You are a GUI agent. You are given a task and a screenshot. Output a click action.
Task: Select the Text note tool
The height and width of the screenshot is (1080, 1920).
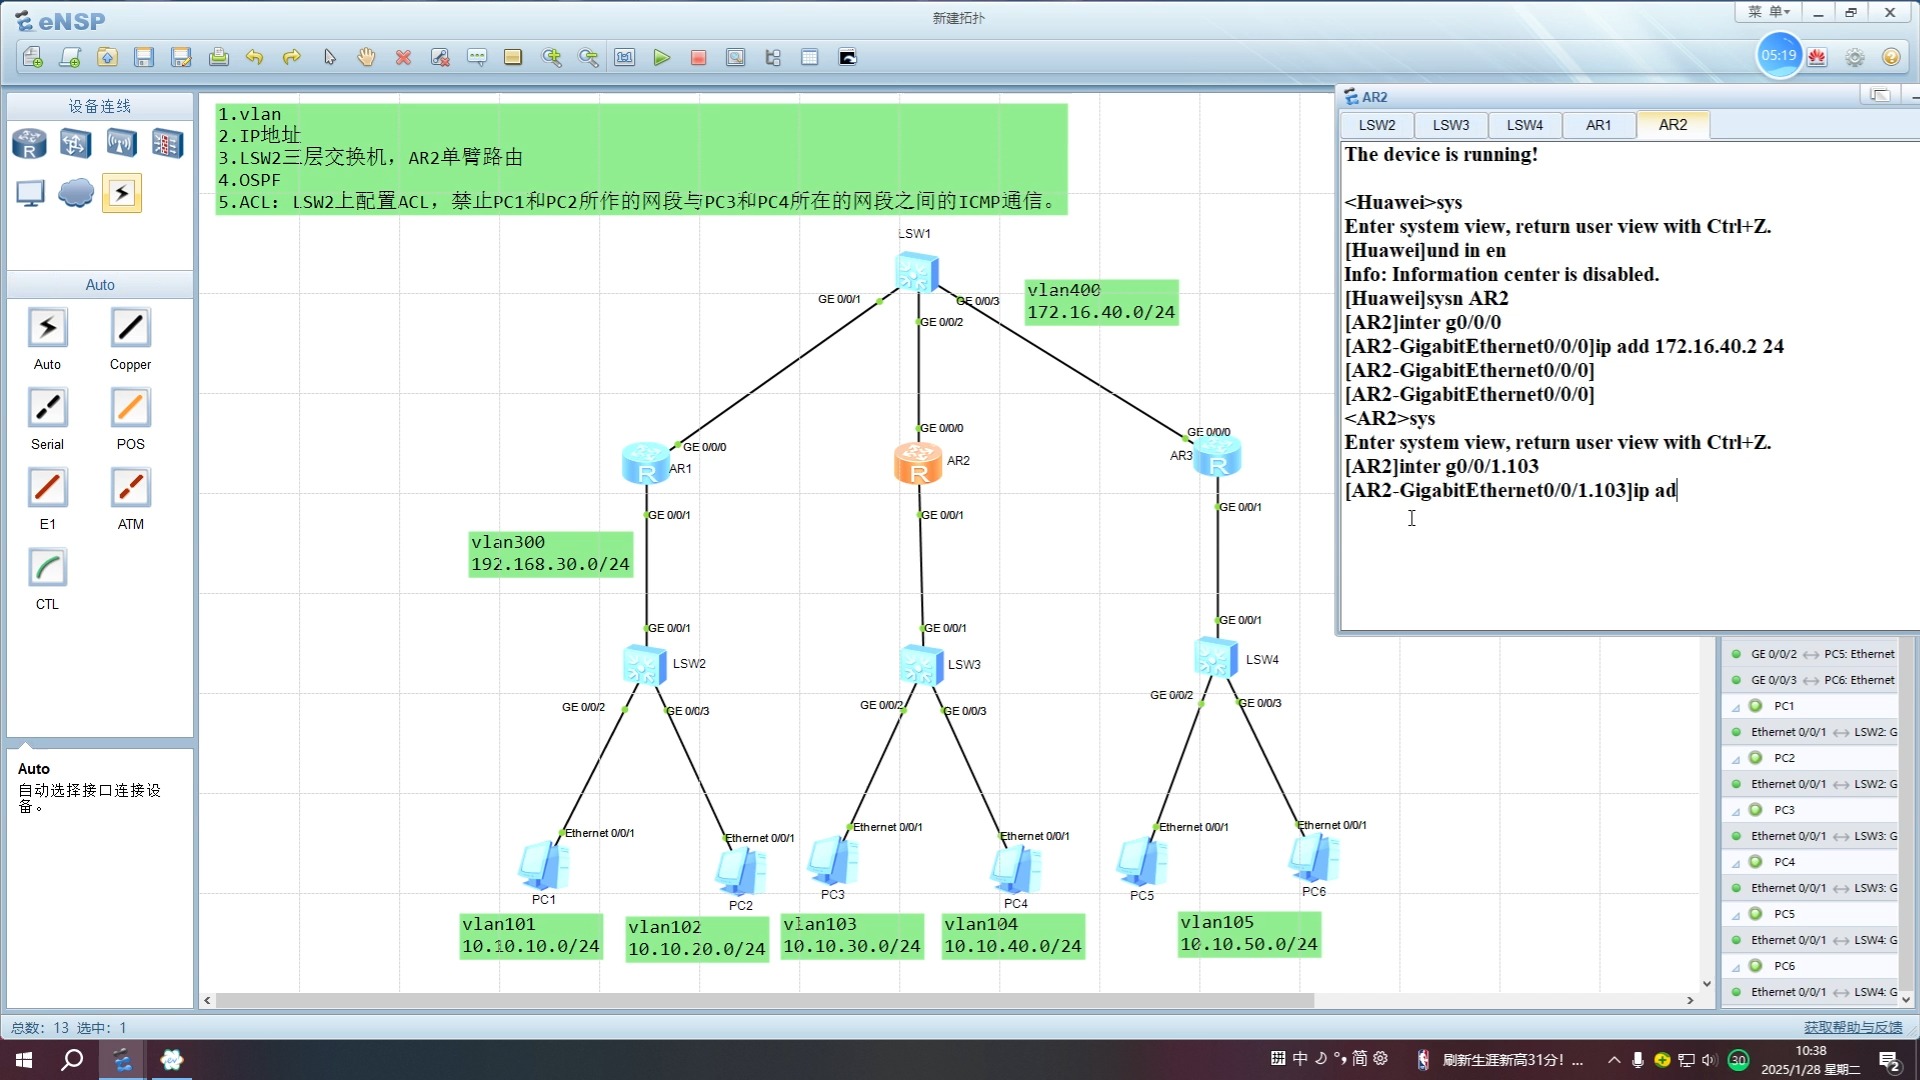pyautogui.click(x=477, y=57)
